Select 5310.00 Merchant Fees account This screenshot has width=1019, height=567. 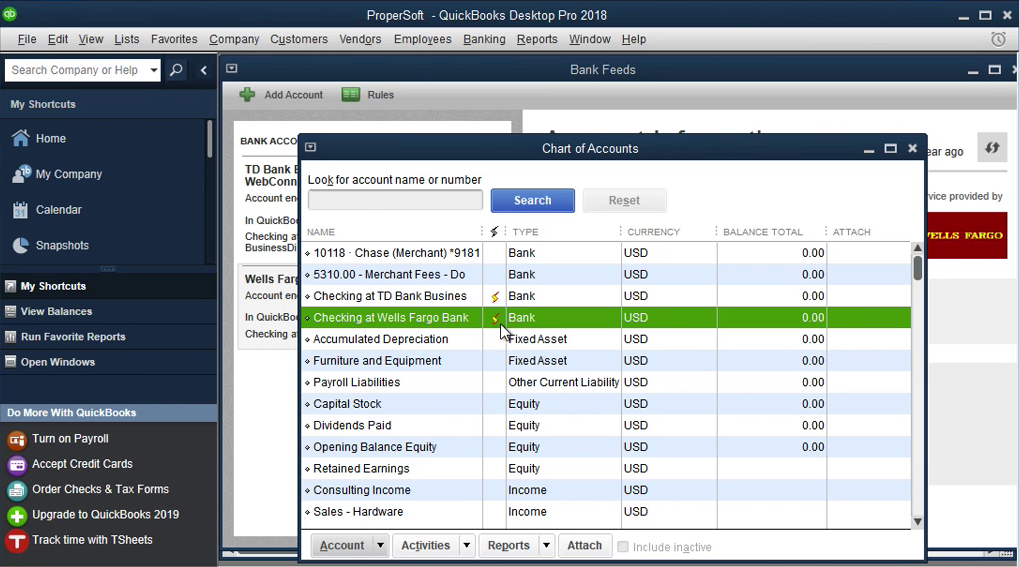pos(606,274)
